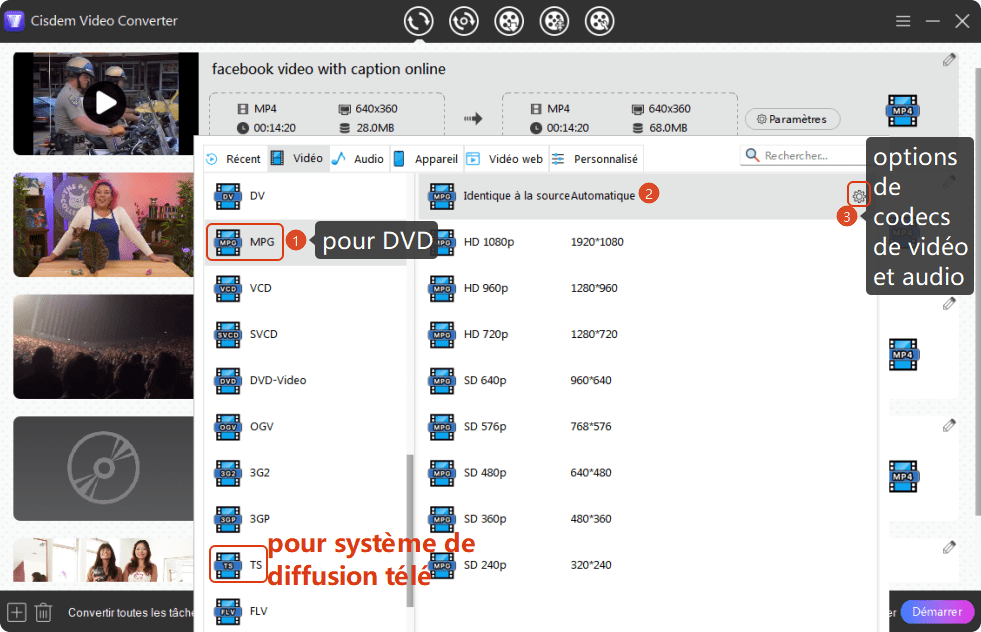Play the first video thumbnail

[105, 103]
